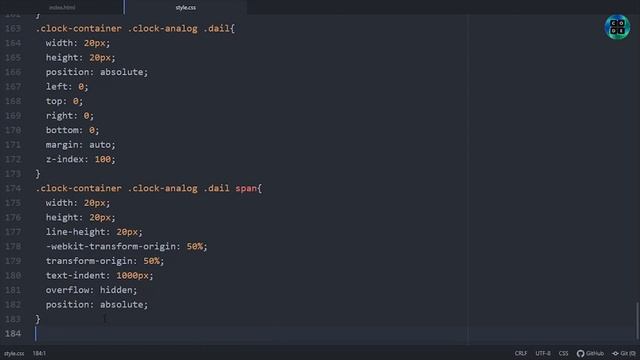
Task: Change file encoding UTF-8
Action: (x=542, y=353)
